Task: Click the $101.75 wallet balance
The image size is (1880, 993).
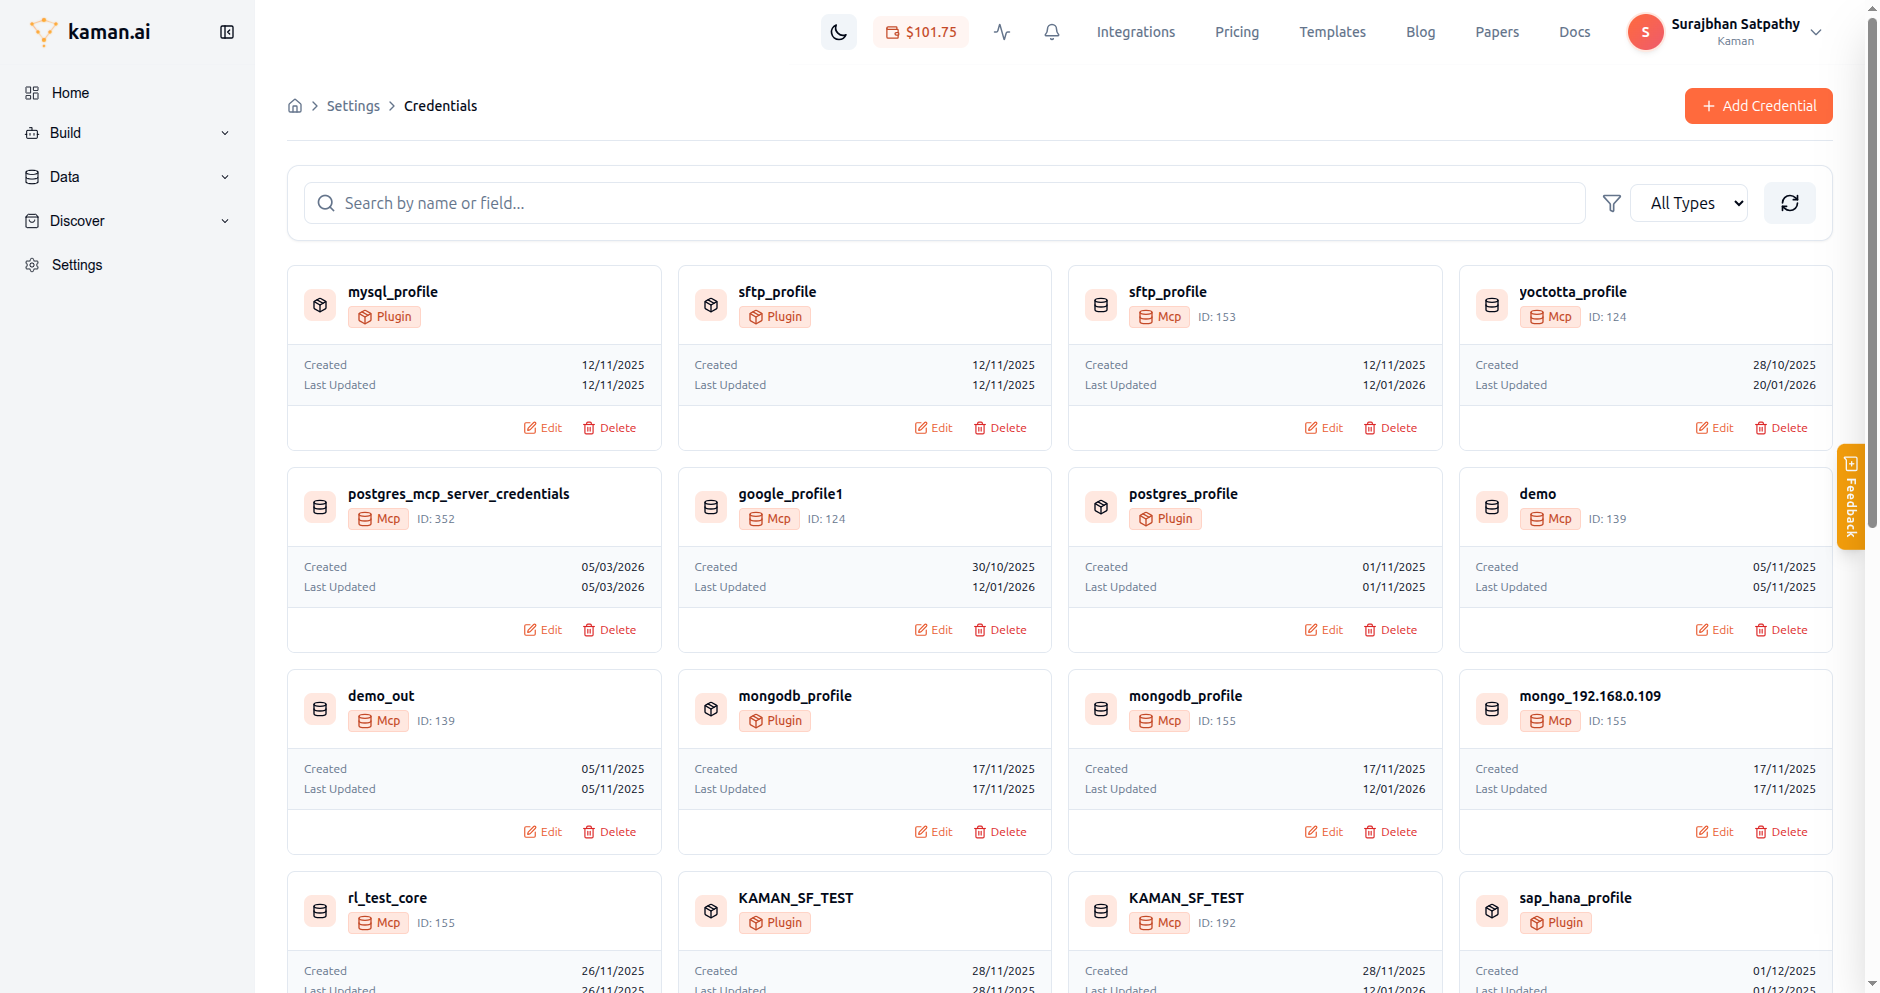Action: coord(921,32)
